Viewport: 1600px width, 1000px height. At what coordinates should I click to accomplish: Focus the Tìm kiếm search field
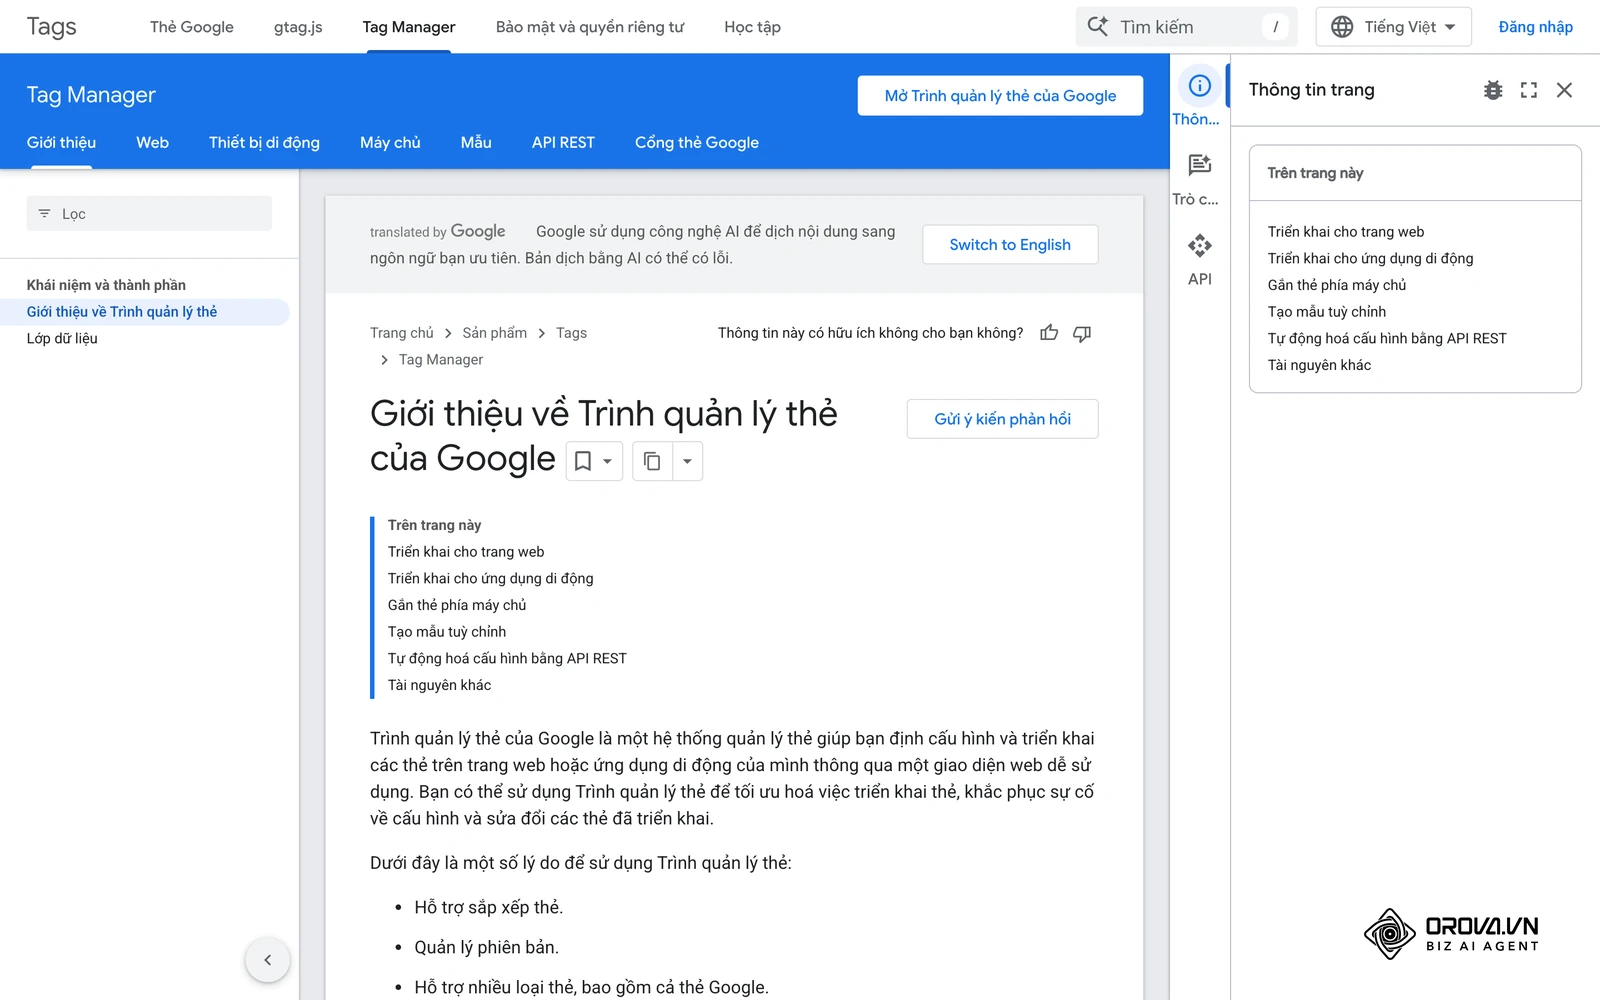tap(1187, 27)
